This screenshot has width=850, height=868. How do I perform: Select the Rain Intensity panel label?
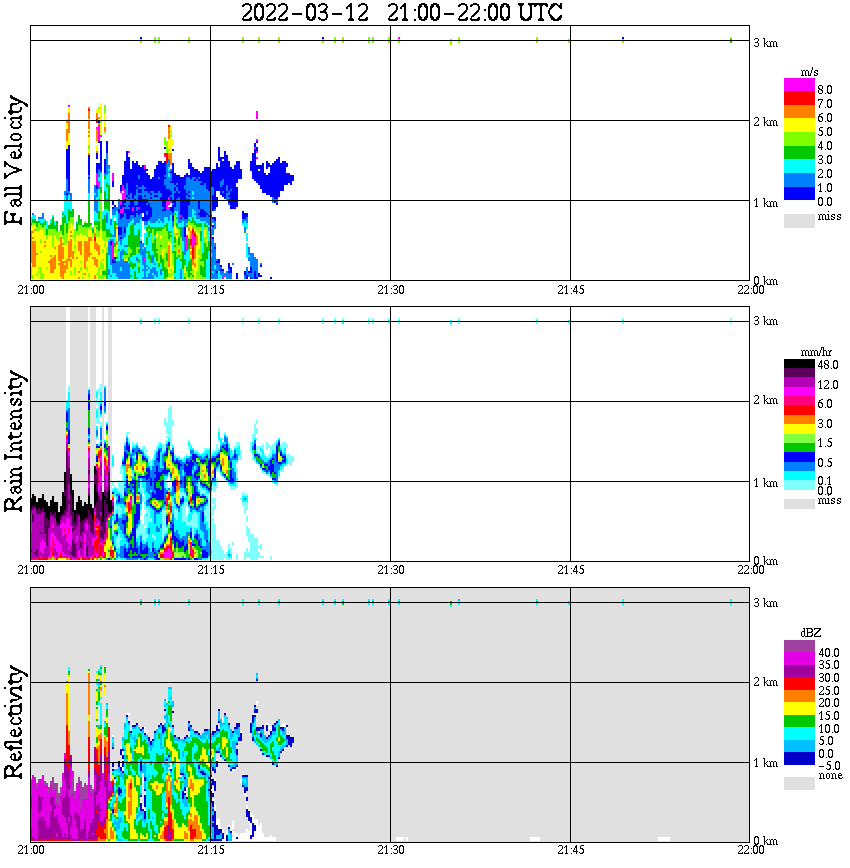pos(14,441)
